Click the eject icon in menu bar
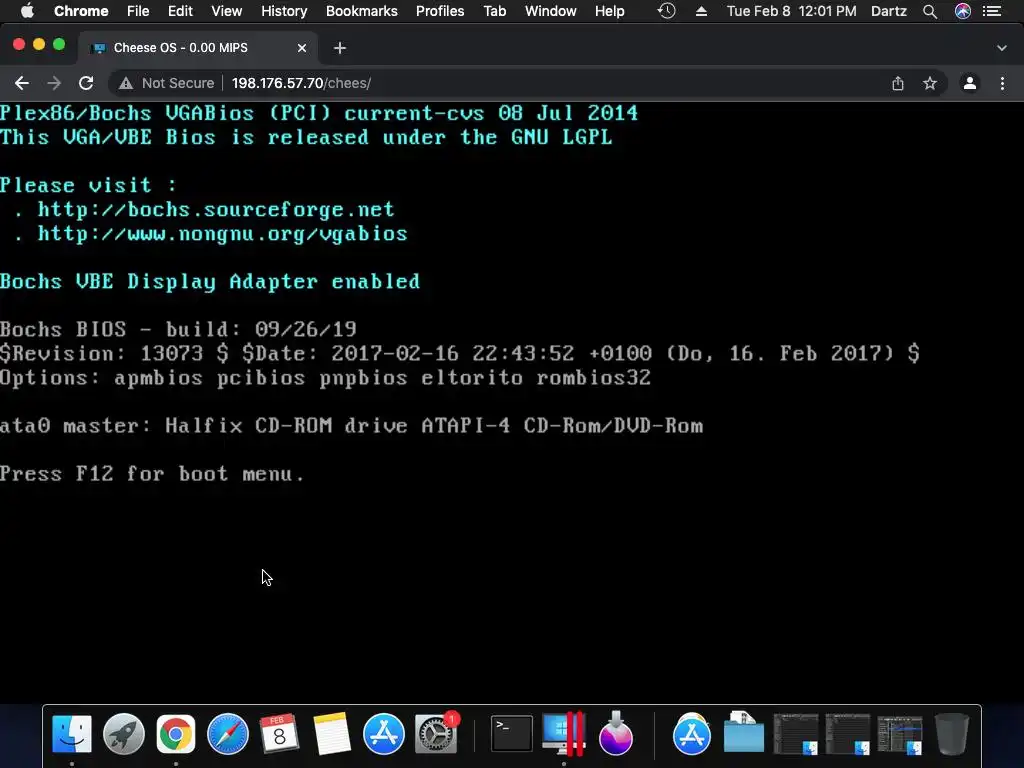Image resolution: width=1024 pixels, height=768 pixels. (x=701, y=11)
